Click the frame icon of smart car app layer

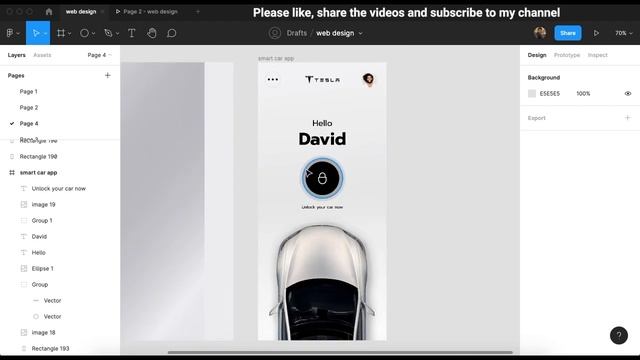[x=12, y=173]
